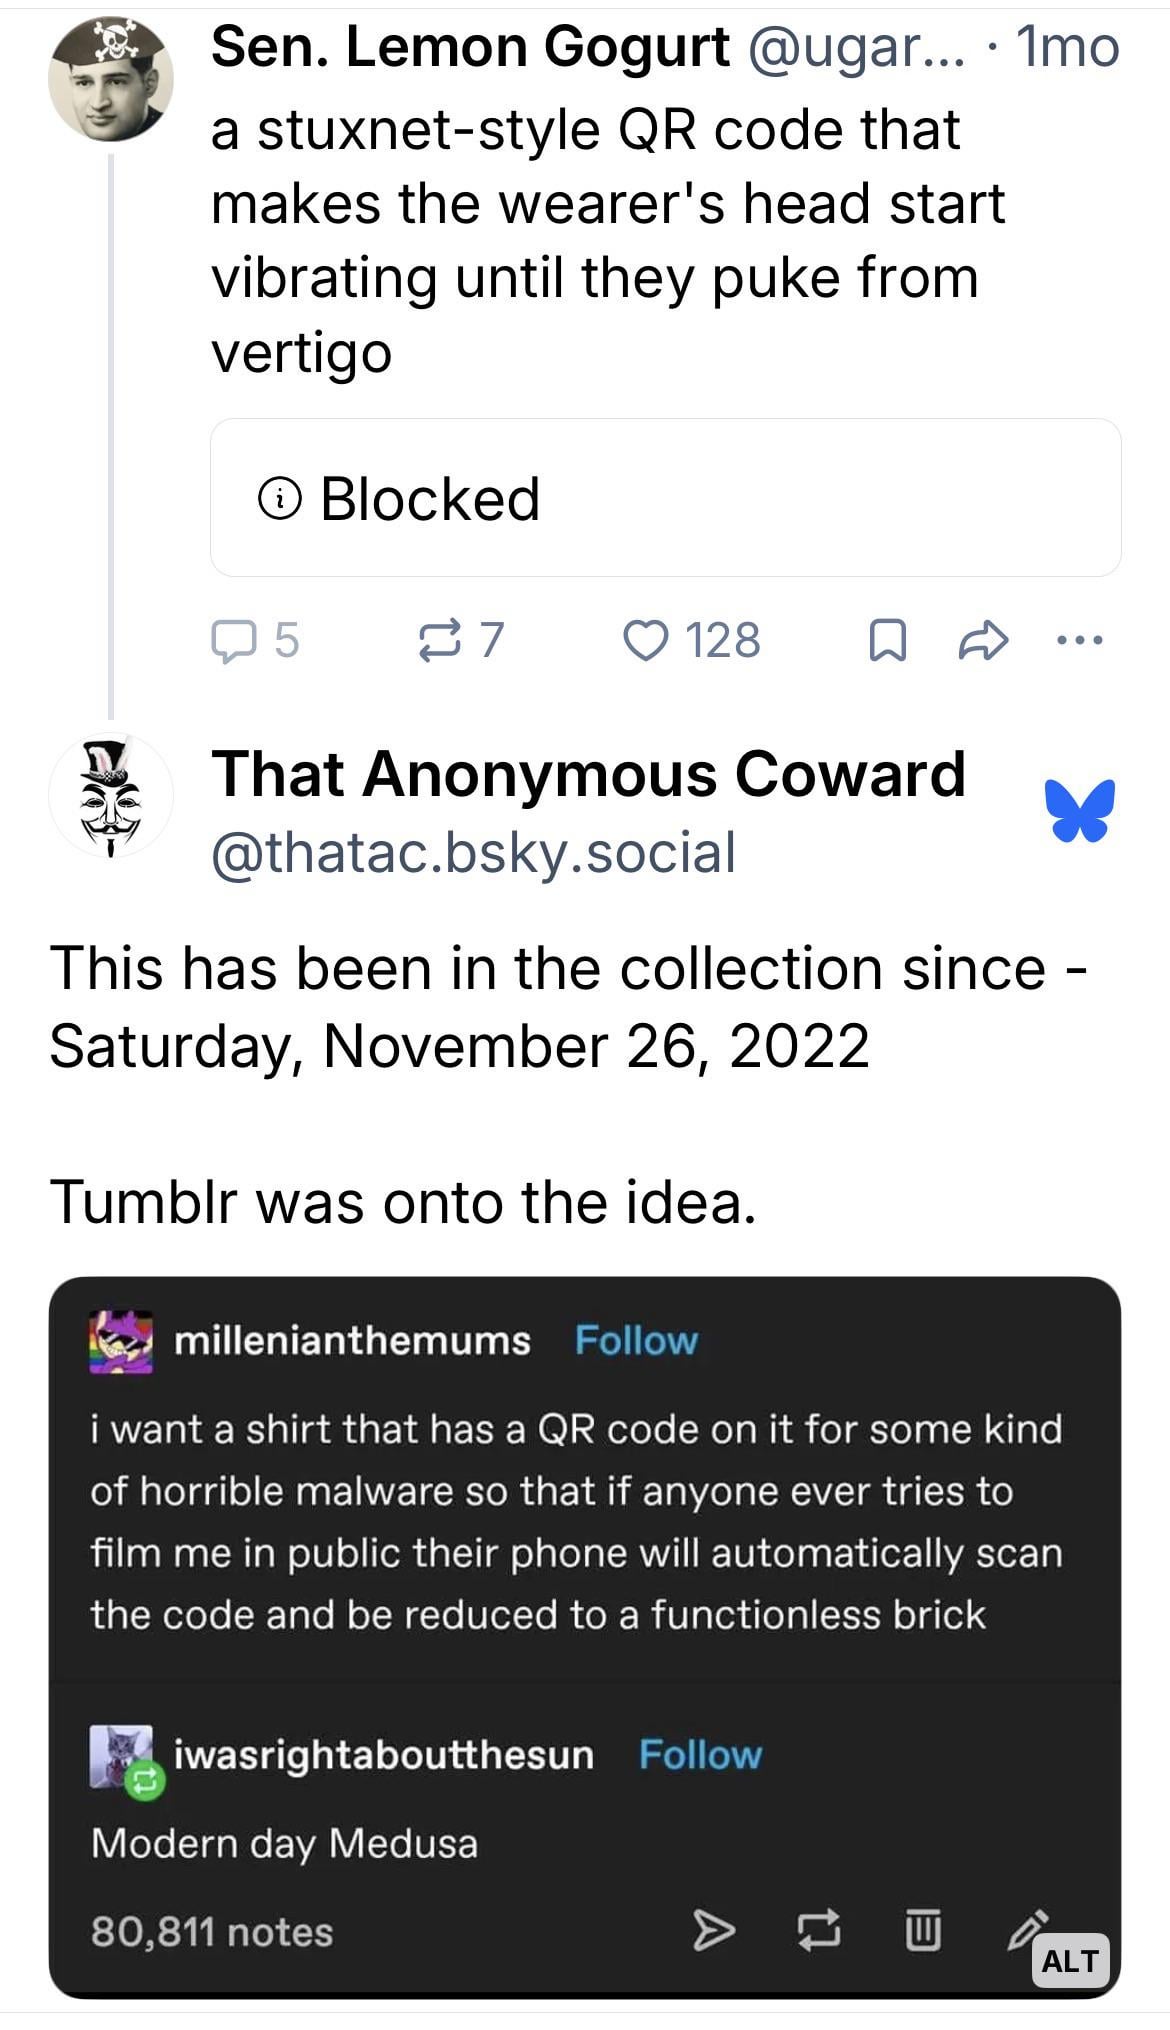Open the three-dot more options menu

coord(1080,640)
